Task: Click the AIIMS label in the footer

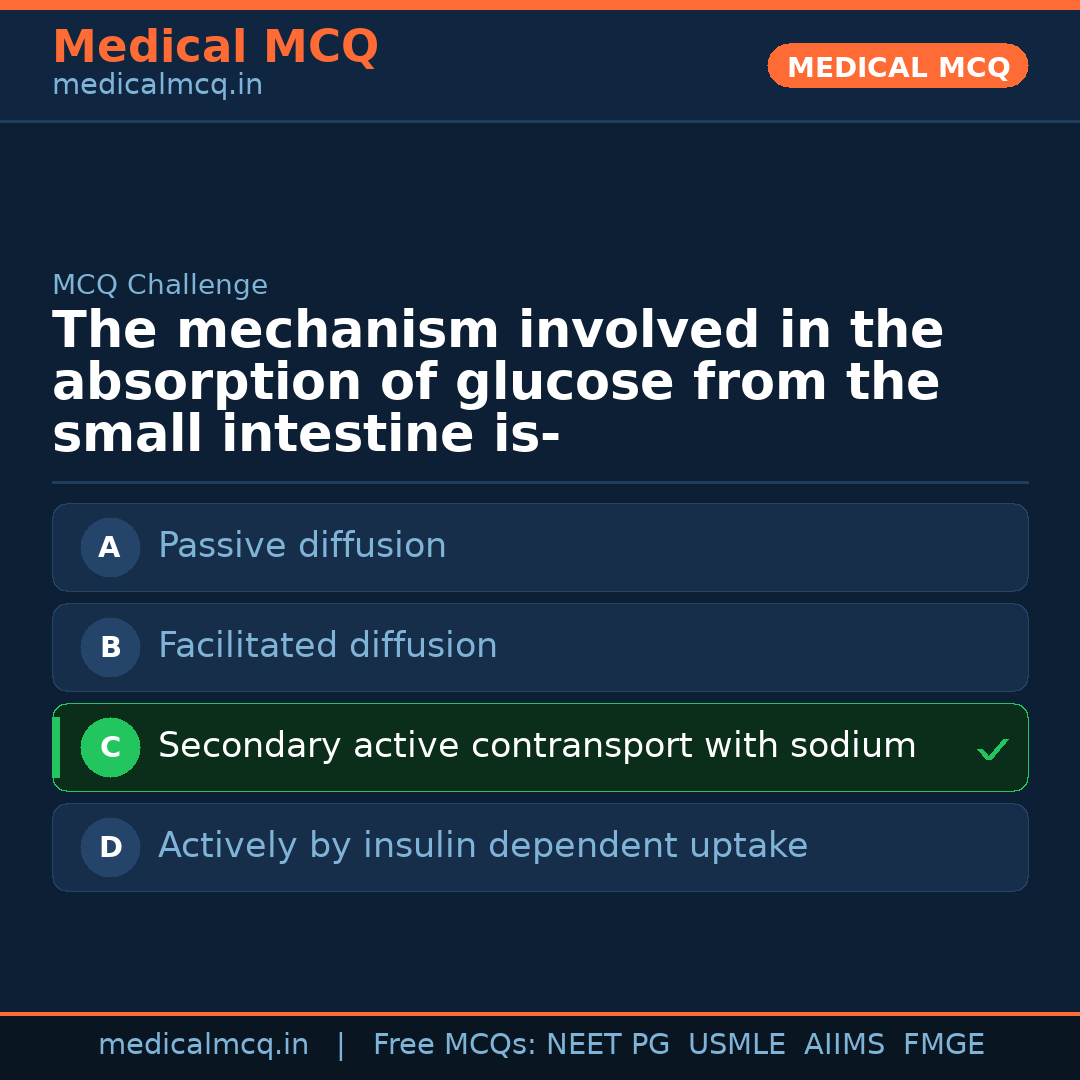Action: 844,1045
